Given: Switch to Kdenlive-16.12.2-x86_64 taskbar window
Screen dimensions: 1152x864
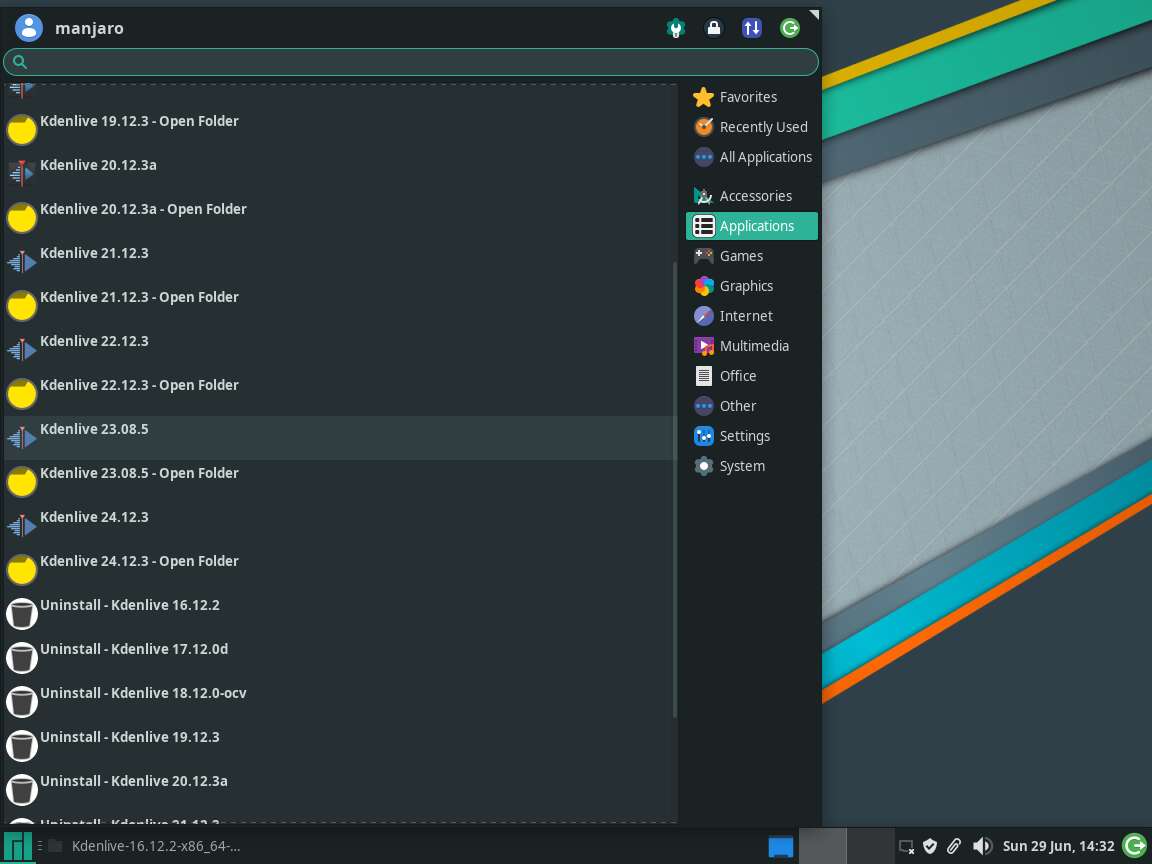Looking at the screenshot, I should click(145, 846).
